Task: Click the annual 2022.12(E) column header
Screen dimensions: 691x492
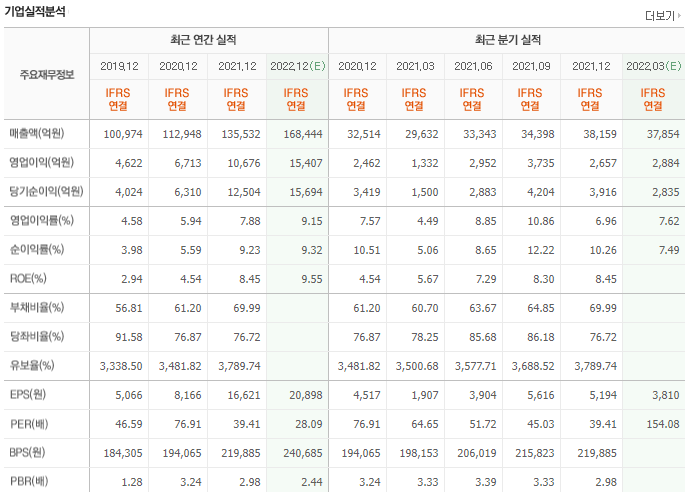Action: pyautogui.click(x=297, y=66)
